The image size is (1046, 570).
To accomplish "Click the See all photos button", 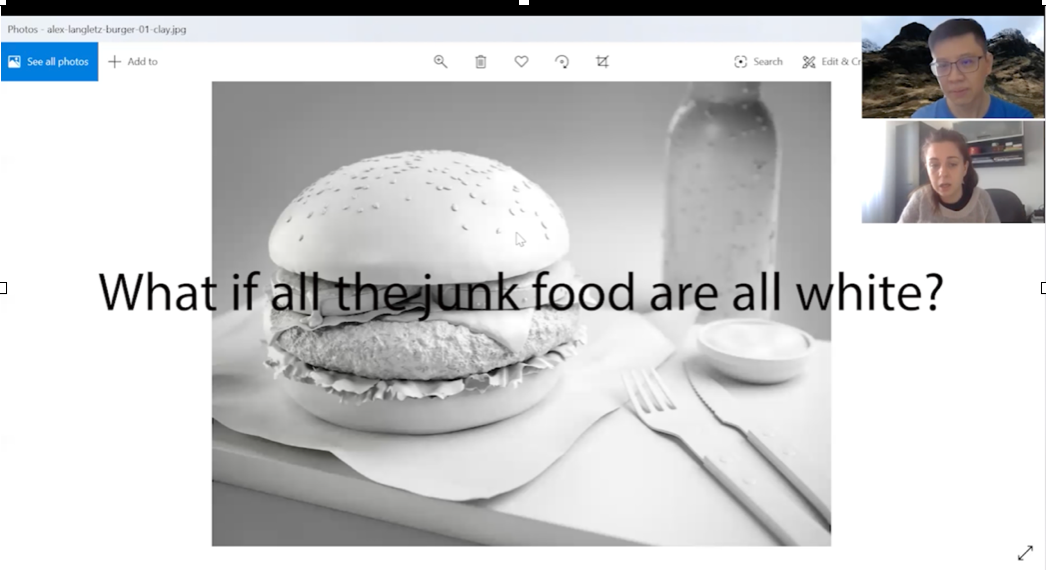I will point(49,61).
